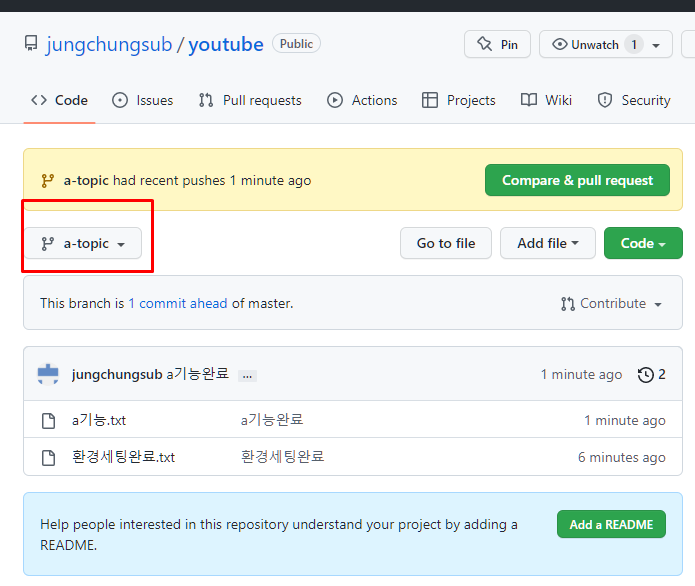Screen dimensions: 695x586
Task: Pin this repository with the Pin button
Action: 497,44
